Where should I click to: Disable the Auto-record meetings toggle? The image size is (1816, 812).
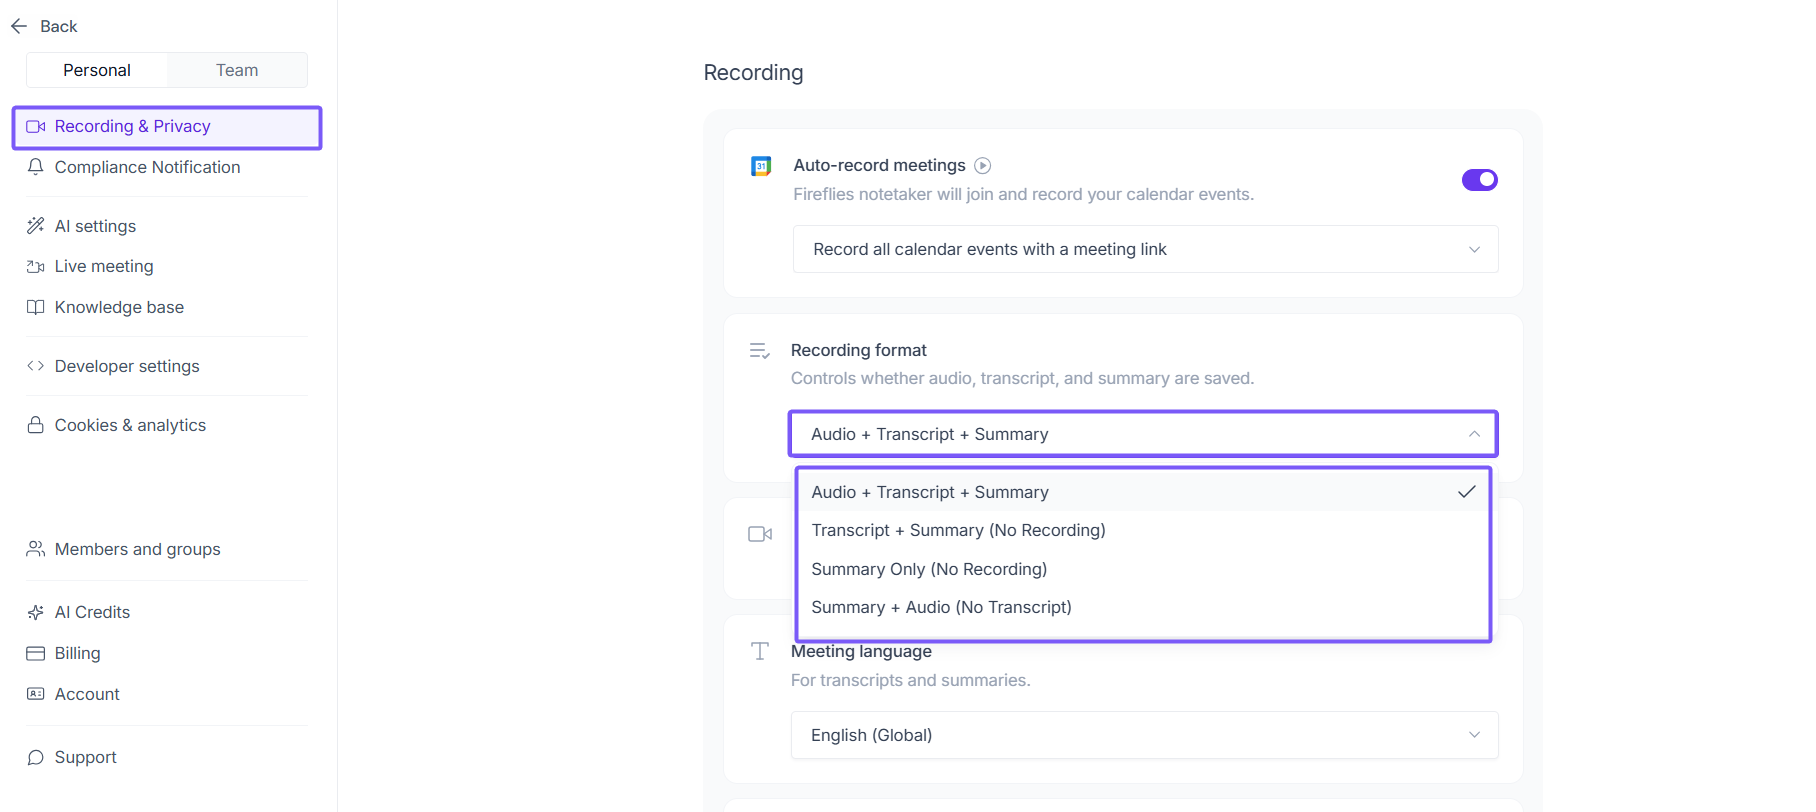pyautogui.click(x=1479, y=180)
